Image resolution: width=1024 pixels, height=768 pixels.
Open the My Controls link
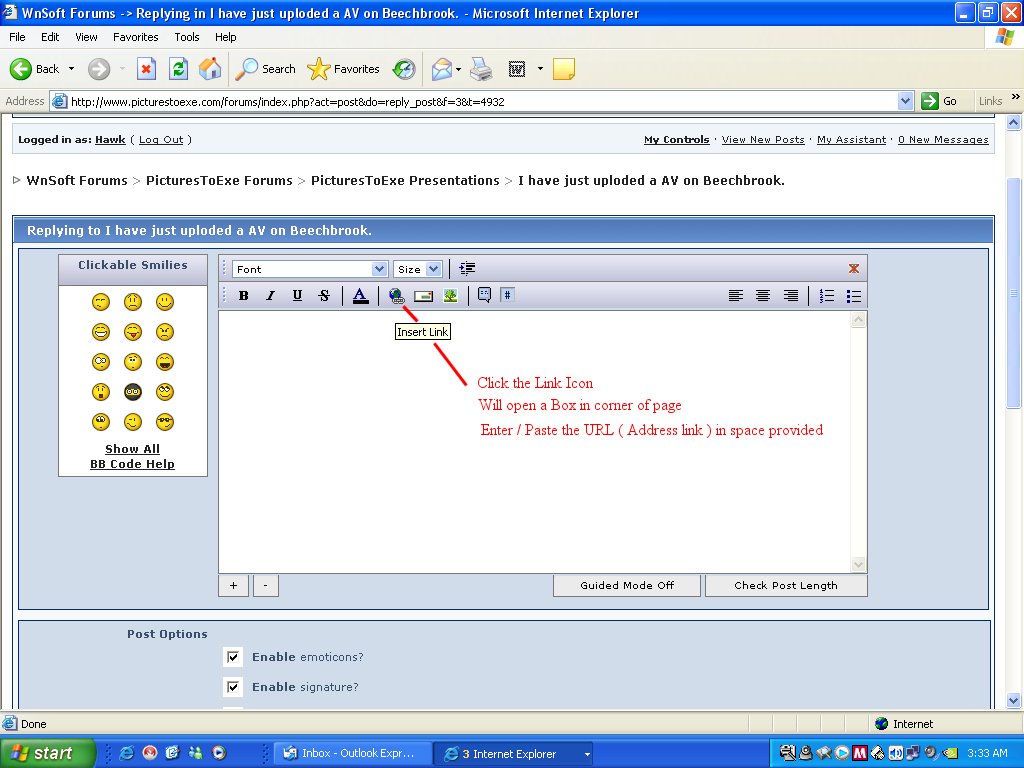pos(677,140)
